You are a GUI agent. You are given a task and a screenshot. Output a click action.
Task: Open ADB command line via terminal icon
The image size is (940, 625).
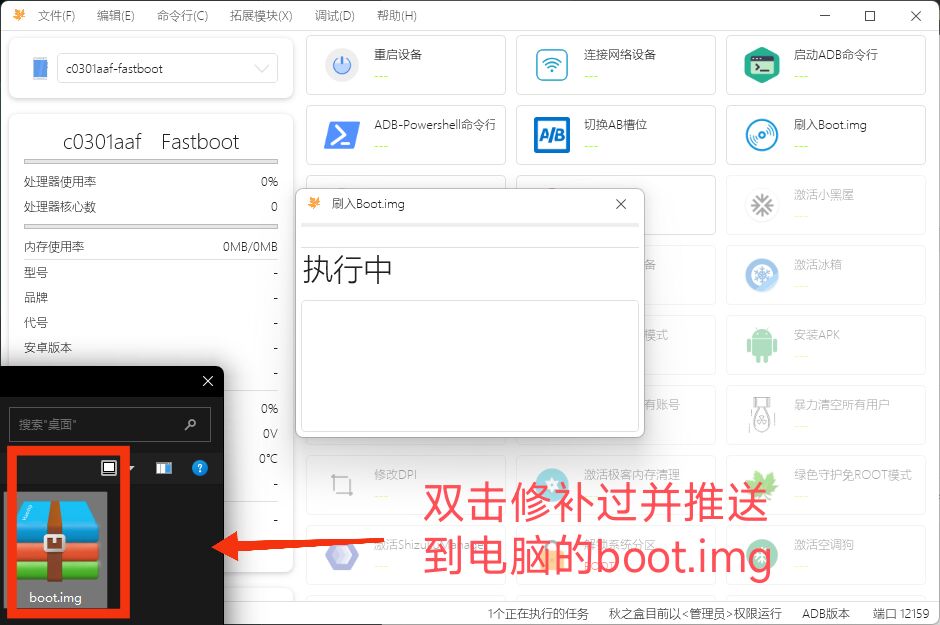click(760, 64)
